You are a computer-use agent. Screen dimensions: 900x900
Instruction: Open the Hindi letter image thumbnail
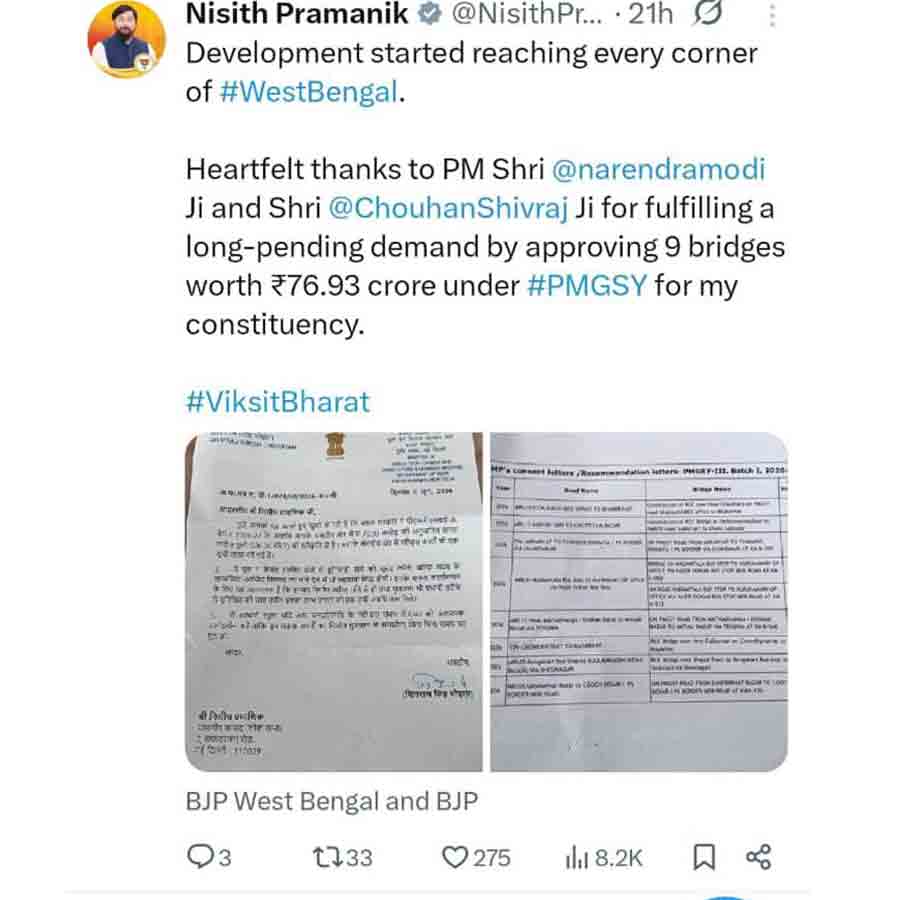pos(334,602)
